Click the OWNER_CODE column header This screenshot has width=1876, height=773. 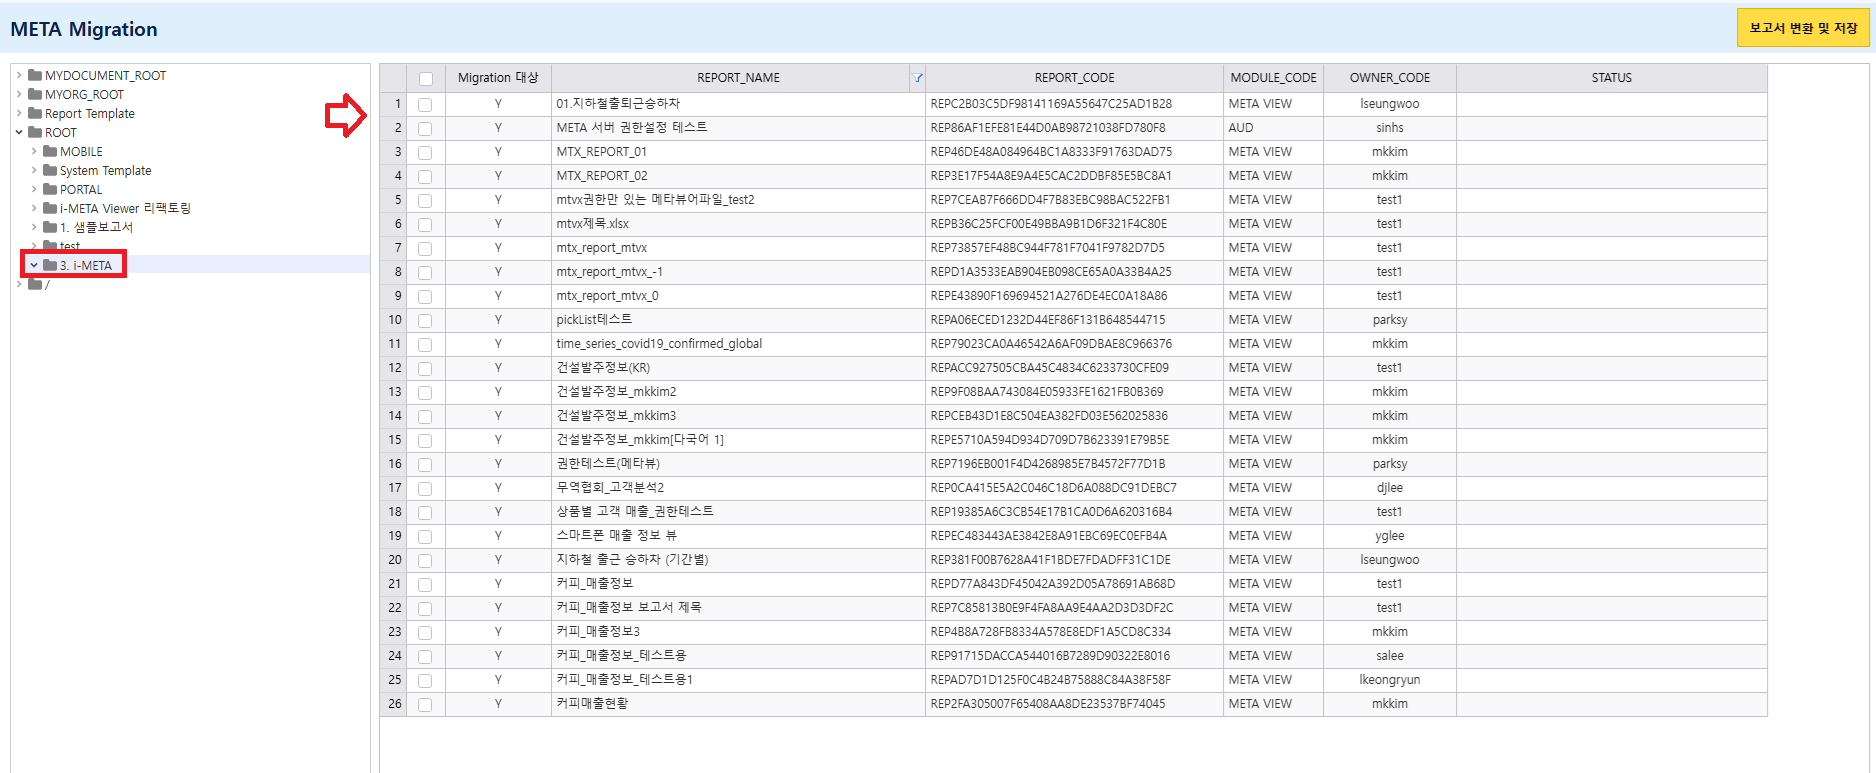pos(1390,78)
